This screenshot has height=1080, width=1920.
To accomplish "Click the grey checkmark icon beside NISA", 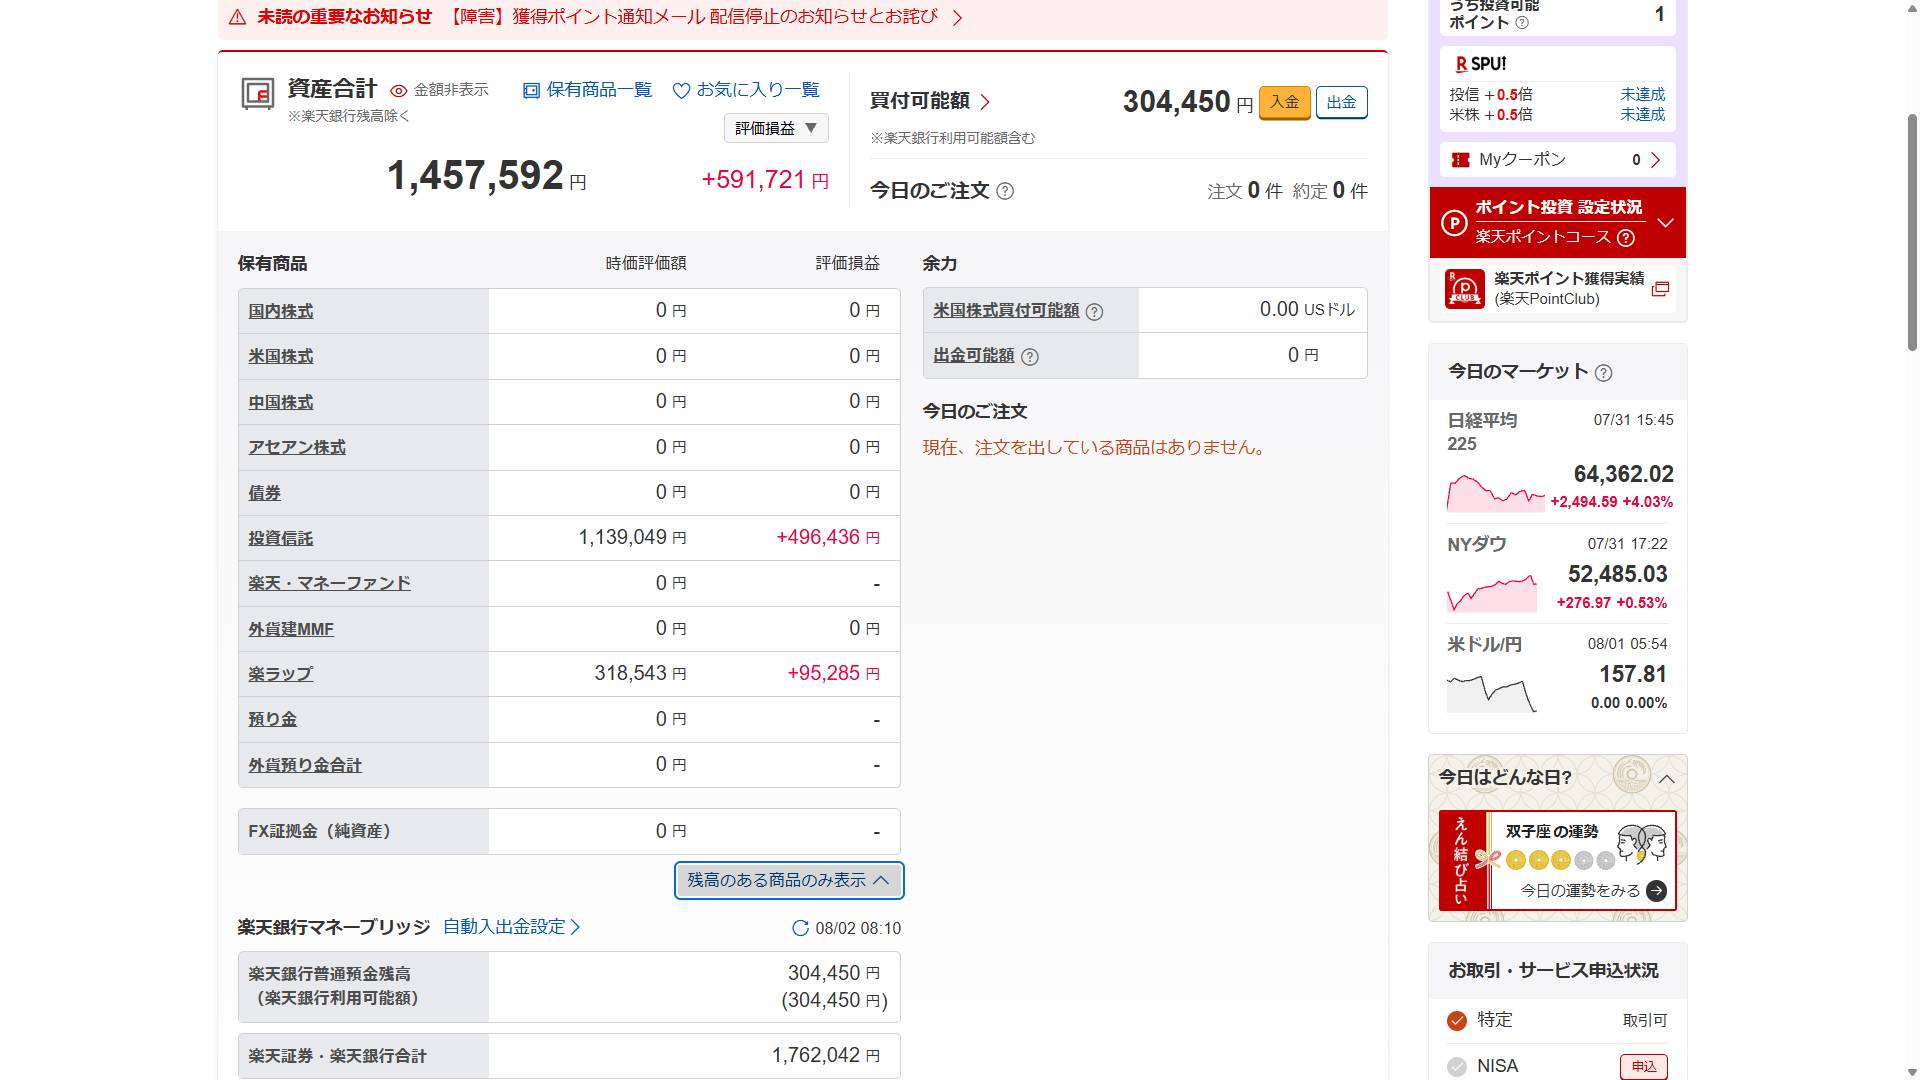I will point(1457,1067).
